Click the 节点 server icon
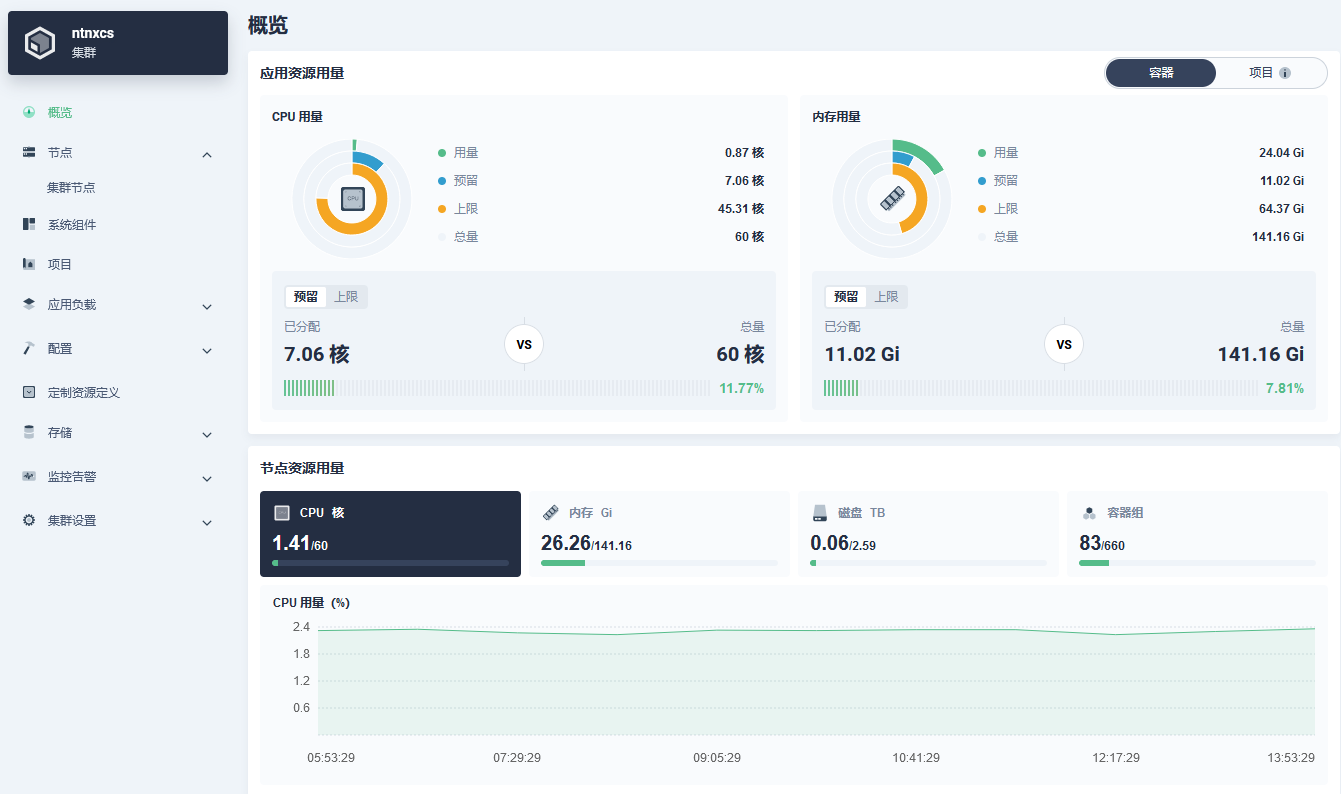The image size is (1341, 794). point(29,152)
